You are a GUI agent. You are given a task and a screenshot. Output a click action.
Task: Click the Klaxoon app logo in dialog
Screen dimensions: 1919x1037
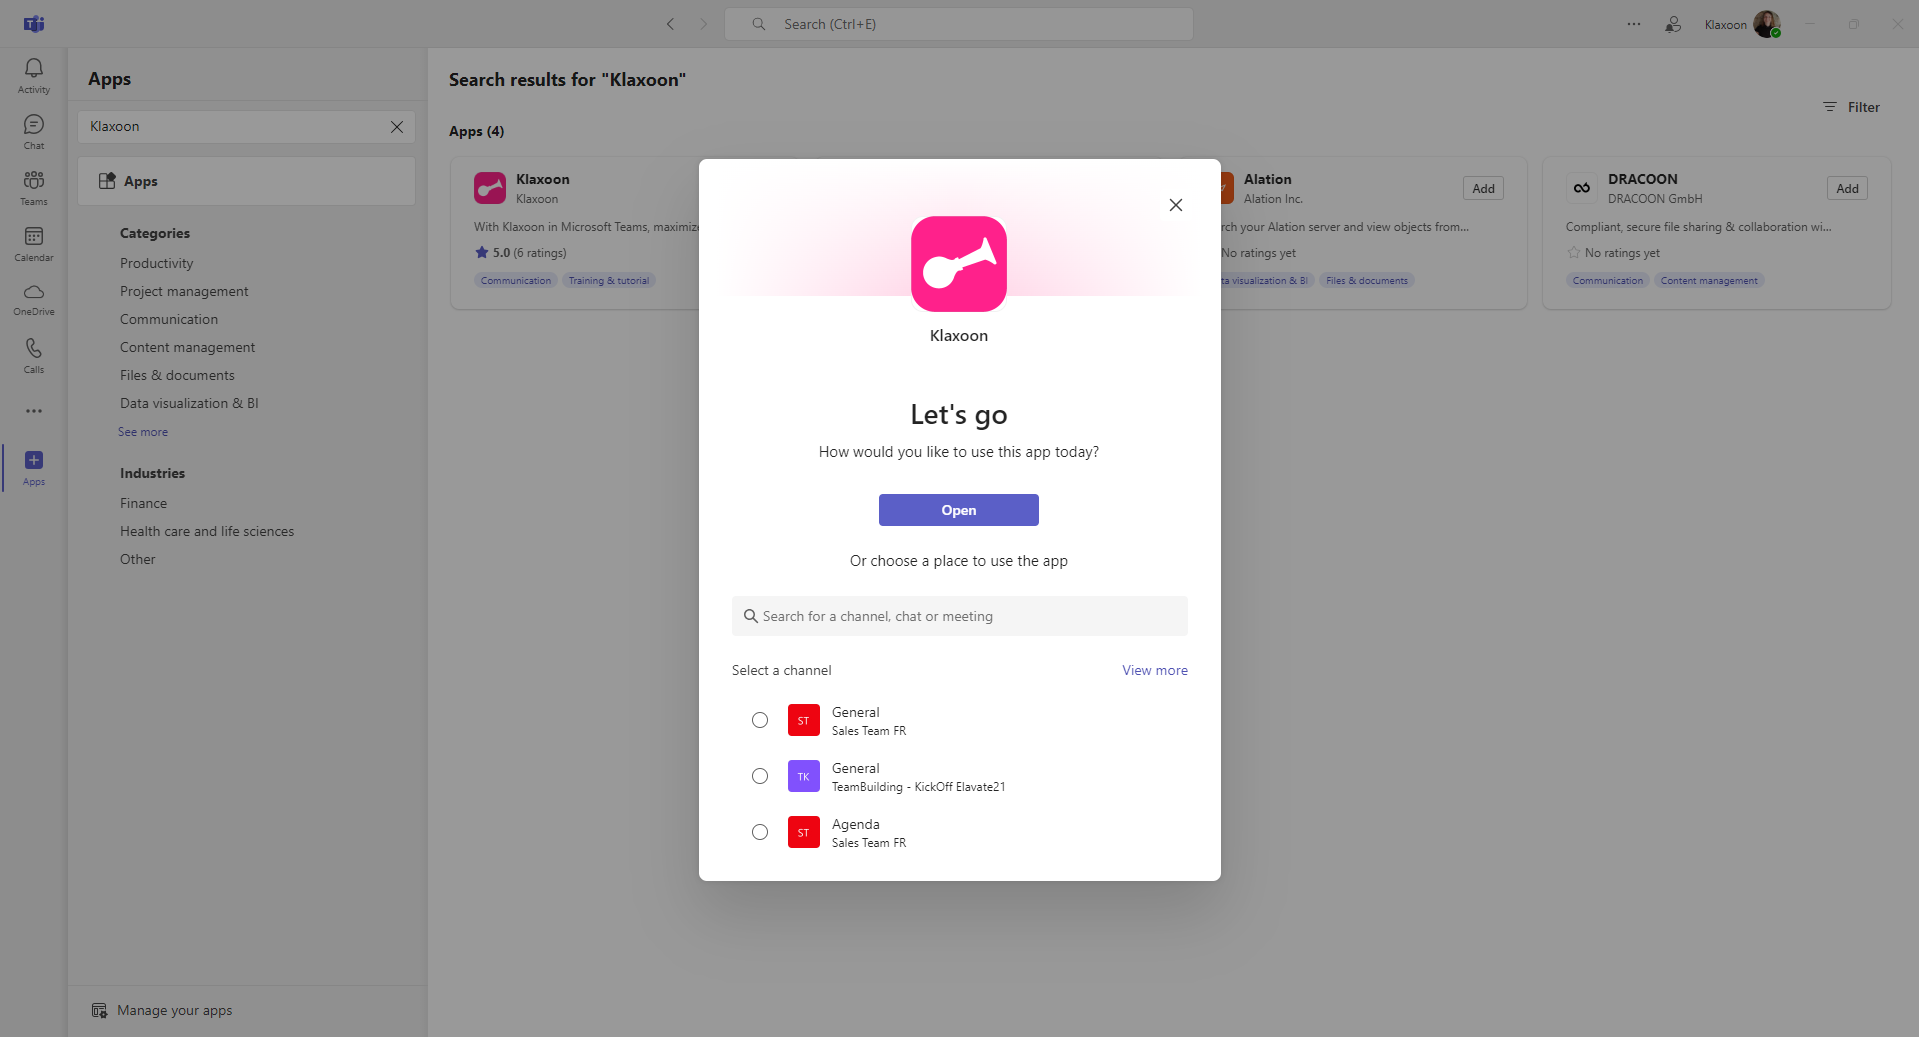click(x=958, y=264)
